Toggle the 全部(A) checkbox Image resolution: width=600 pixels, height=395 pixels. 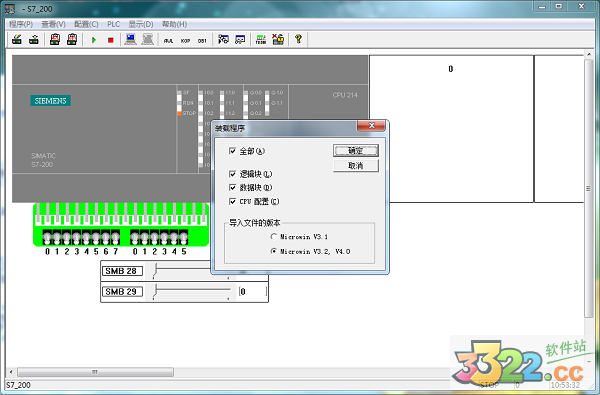[232, 151]
